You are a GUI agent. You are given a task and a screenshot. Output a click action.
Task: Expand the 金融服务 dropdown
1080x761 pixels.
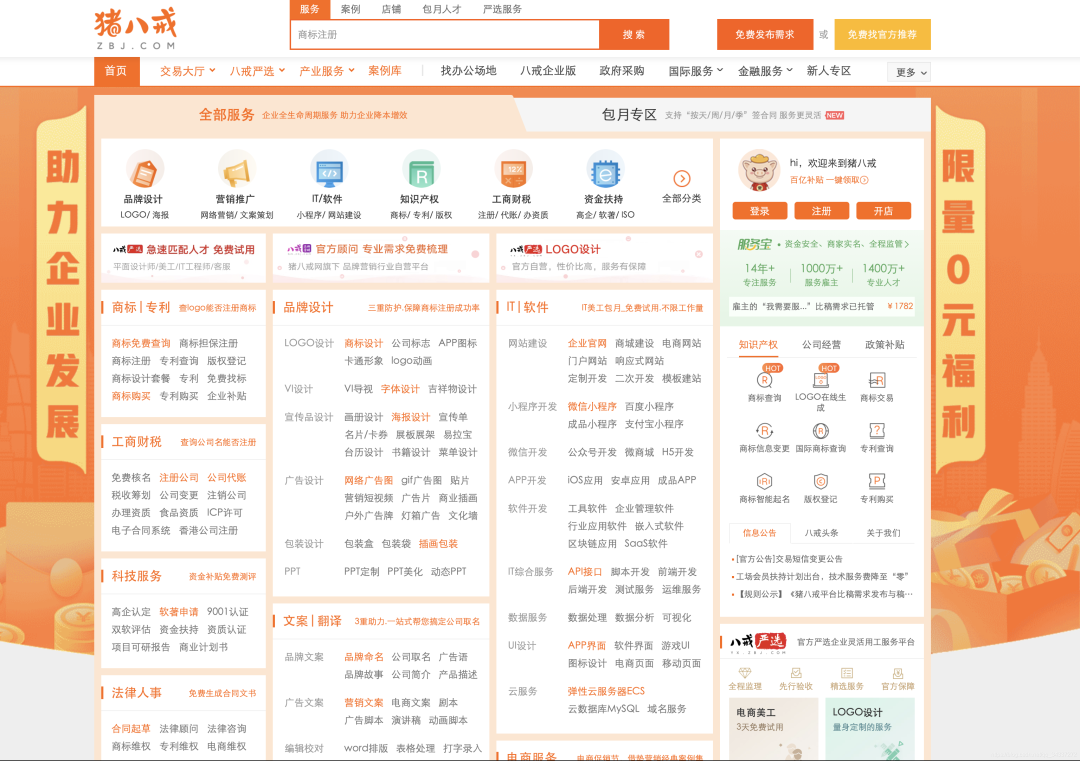[765, 71]
